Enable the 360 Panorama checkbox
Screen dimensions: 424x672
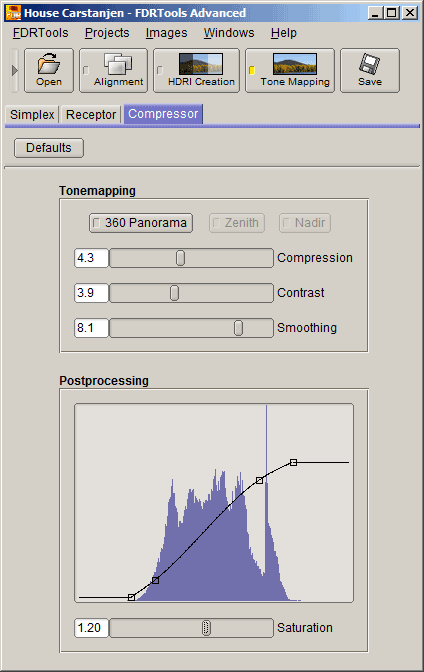coord(96,223)
